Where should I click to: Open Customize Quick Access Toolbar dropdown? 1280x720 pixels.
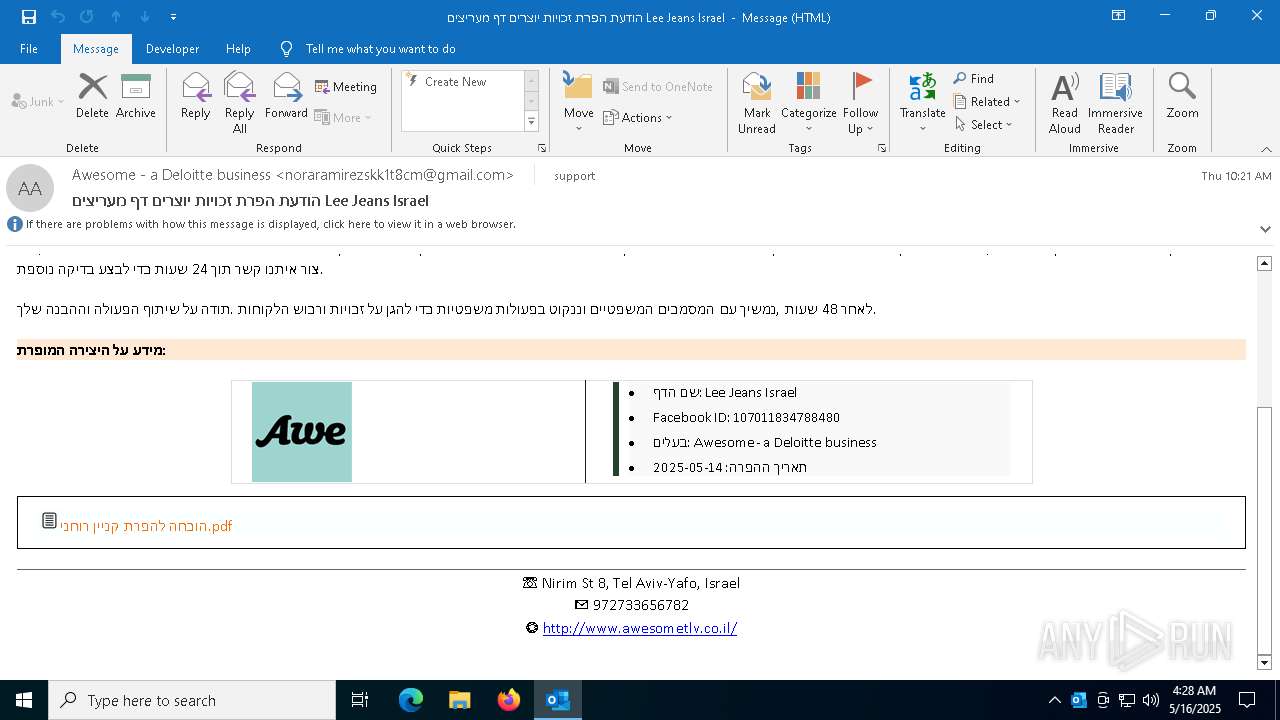point(173,17)
